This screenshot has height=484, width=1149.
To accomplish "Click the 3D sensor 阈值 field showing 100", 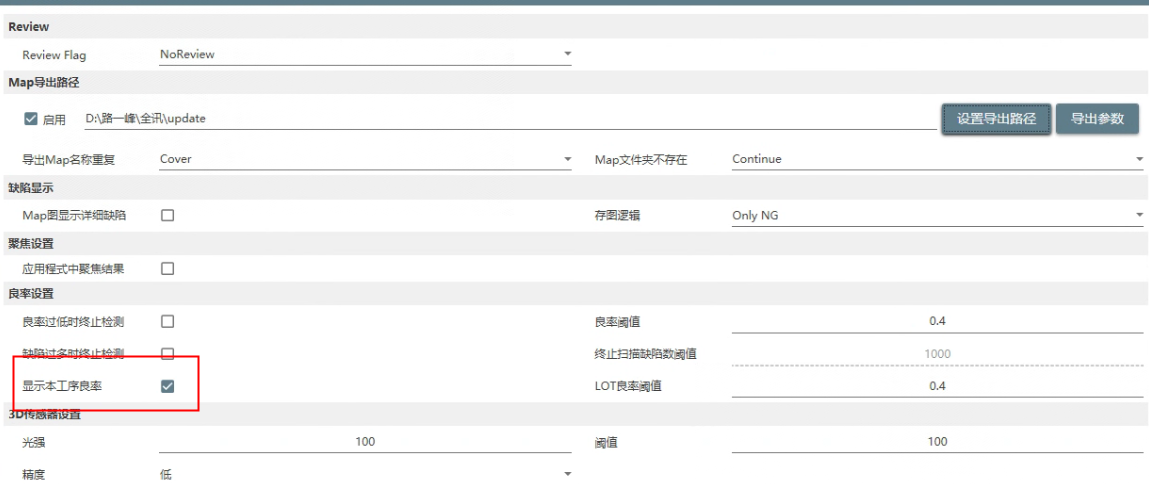I will click(937, 442).
